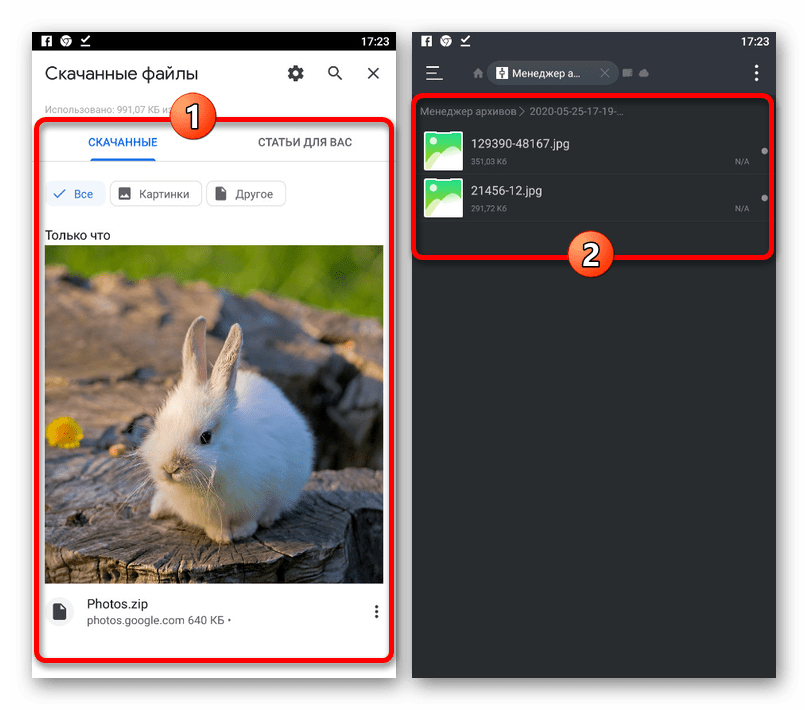Switch to the СКАЧАННЫЕ tab
Viewport: 808px width, 710px height.
(x=123, y=142)
